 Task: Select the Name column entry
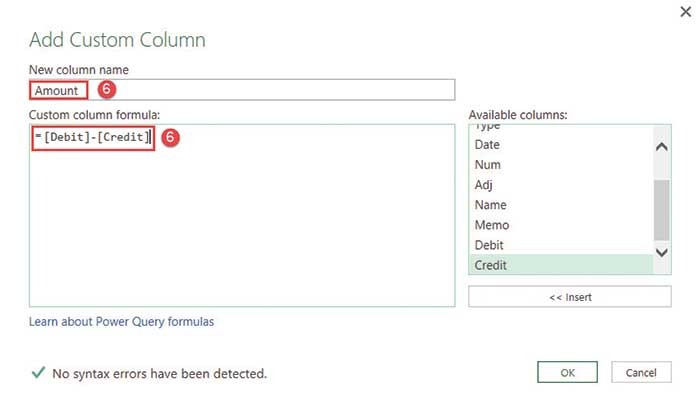coord(490,205)
